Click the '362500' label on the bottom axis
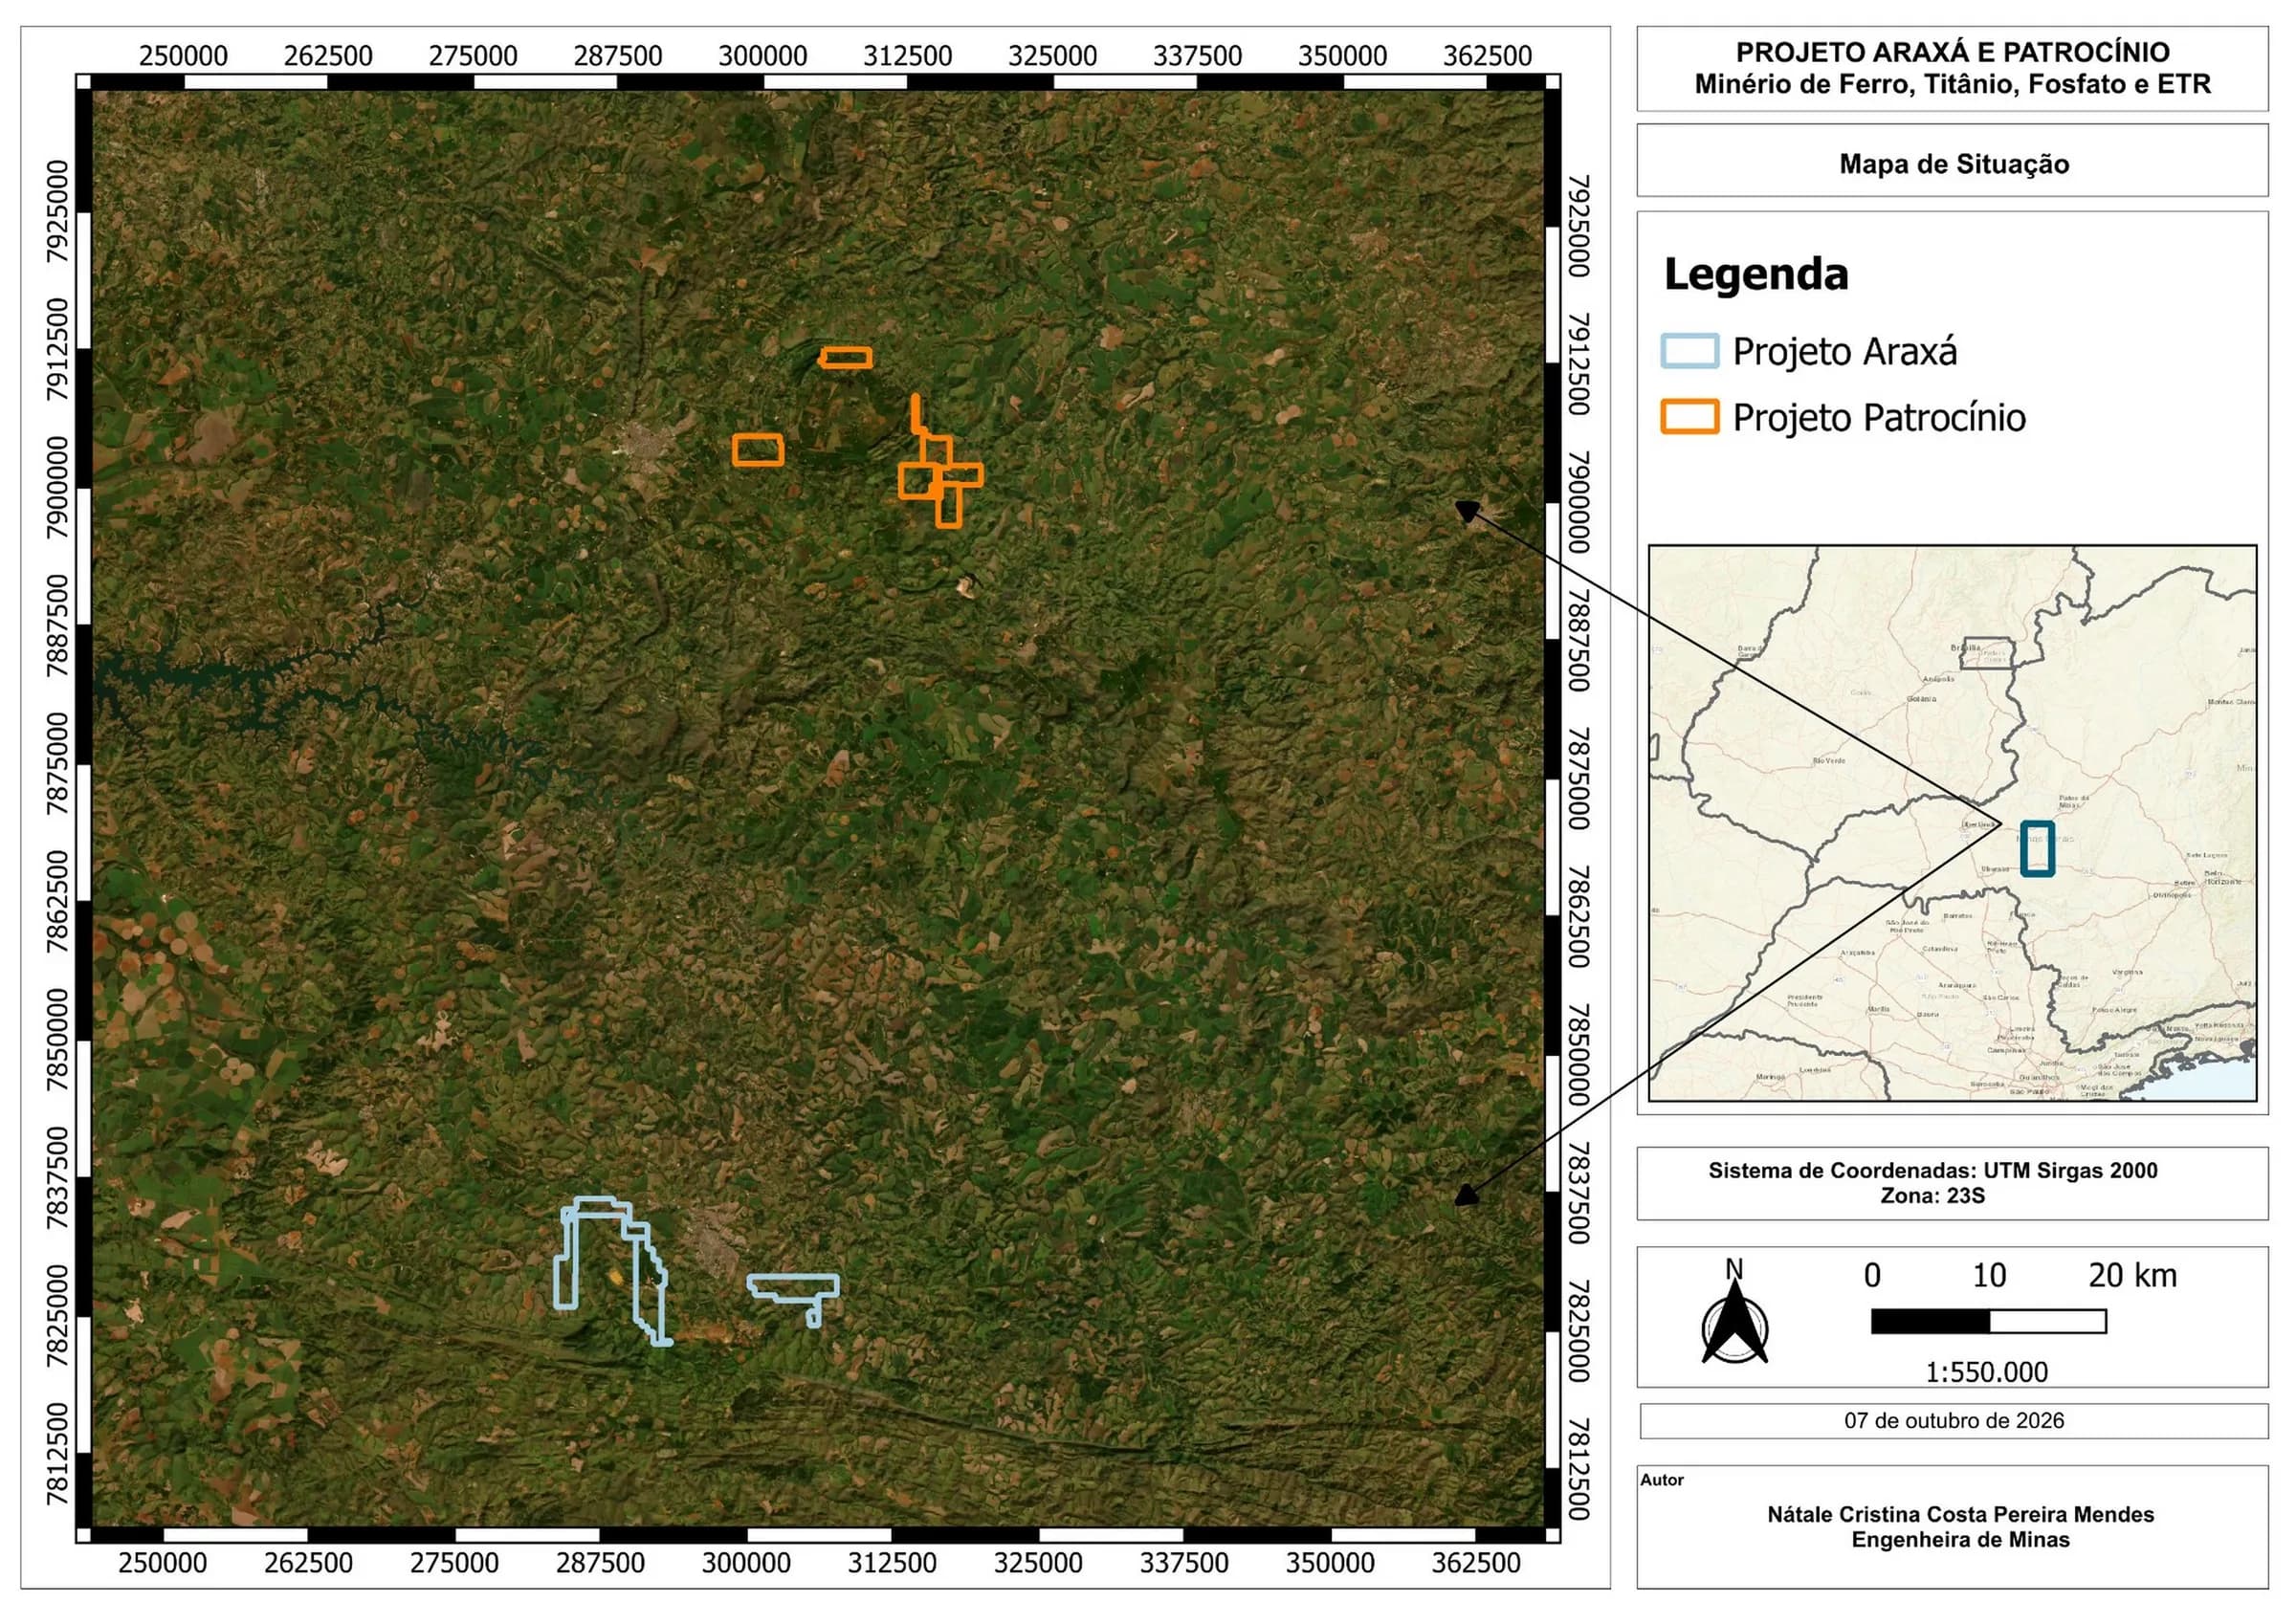The height and width of the screenshot is (1623, 2296). (x=1476, y=1563)
